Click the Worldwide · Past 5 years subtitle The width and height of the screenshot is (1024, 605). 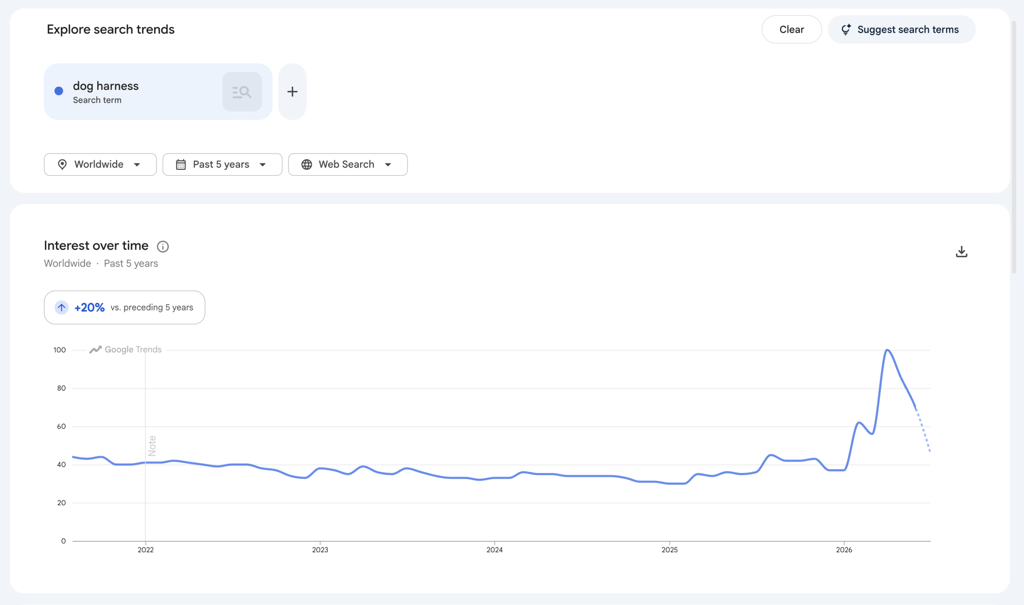(x=101, y=263)
